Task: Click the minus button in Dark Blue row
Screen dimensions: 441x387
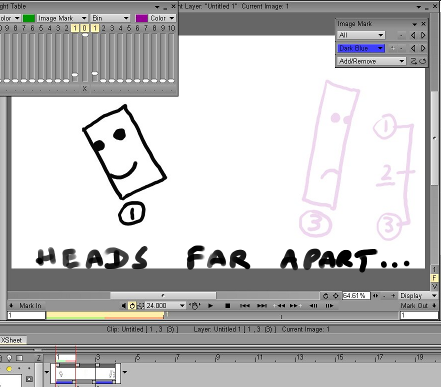Action: pyautogui.click(x=401, y=48)
